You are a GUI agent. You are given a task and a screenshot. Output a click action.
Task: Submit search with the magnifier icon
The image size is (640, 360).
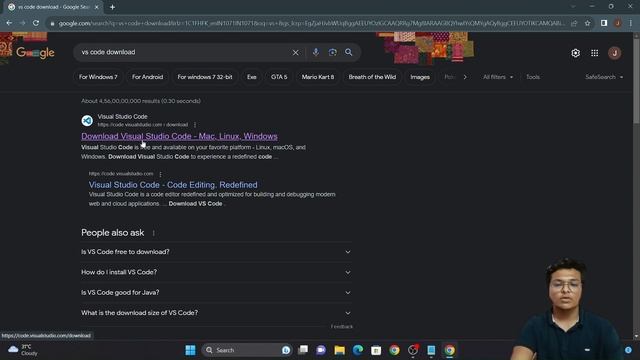[349, 52]
